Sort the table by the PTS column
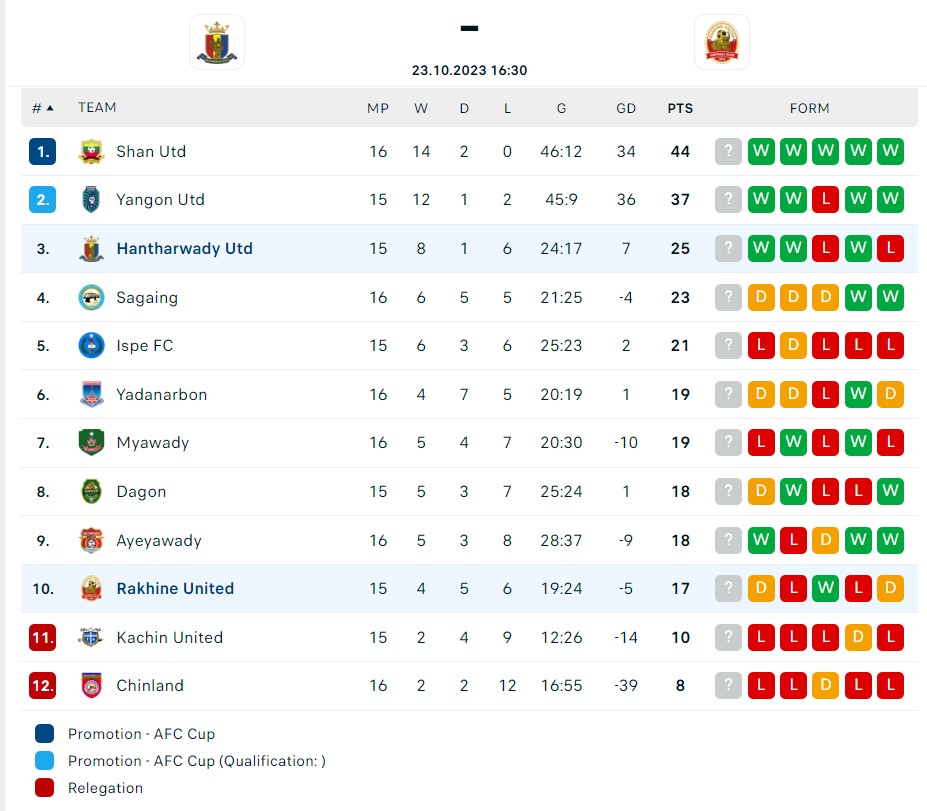This screenshot has height=811, width=927. pos(680,108)
